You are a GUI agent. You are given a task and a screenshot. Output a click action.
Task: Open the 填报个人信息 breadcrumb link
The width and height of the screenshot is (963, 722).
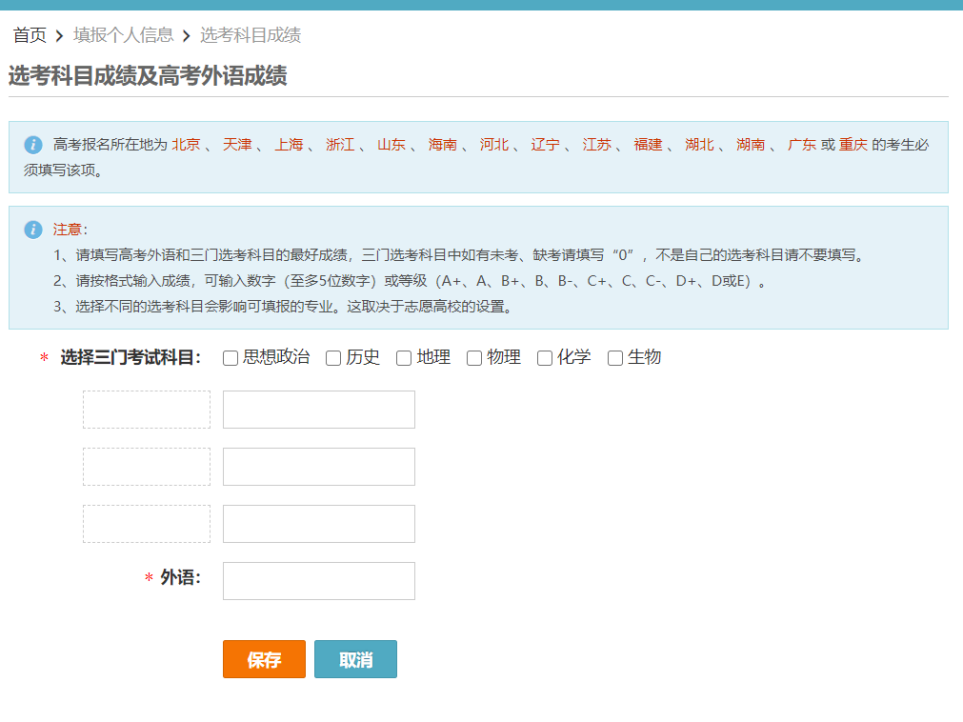click(123, 36)
